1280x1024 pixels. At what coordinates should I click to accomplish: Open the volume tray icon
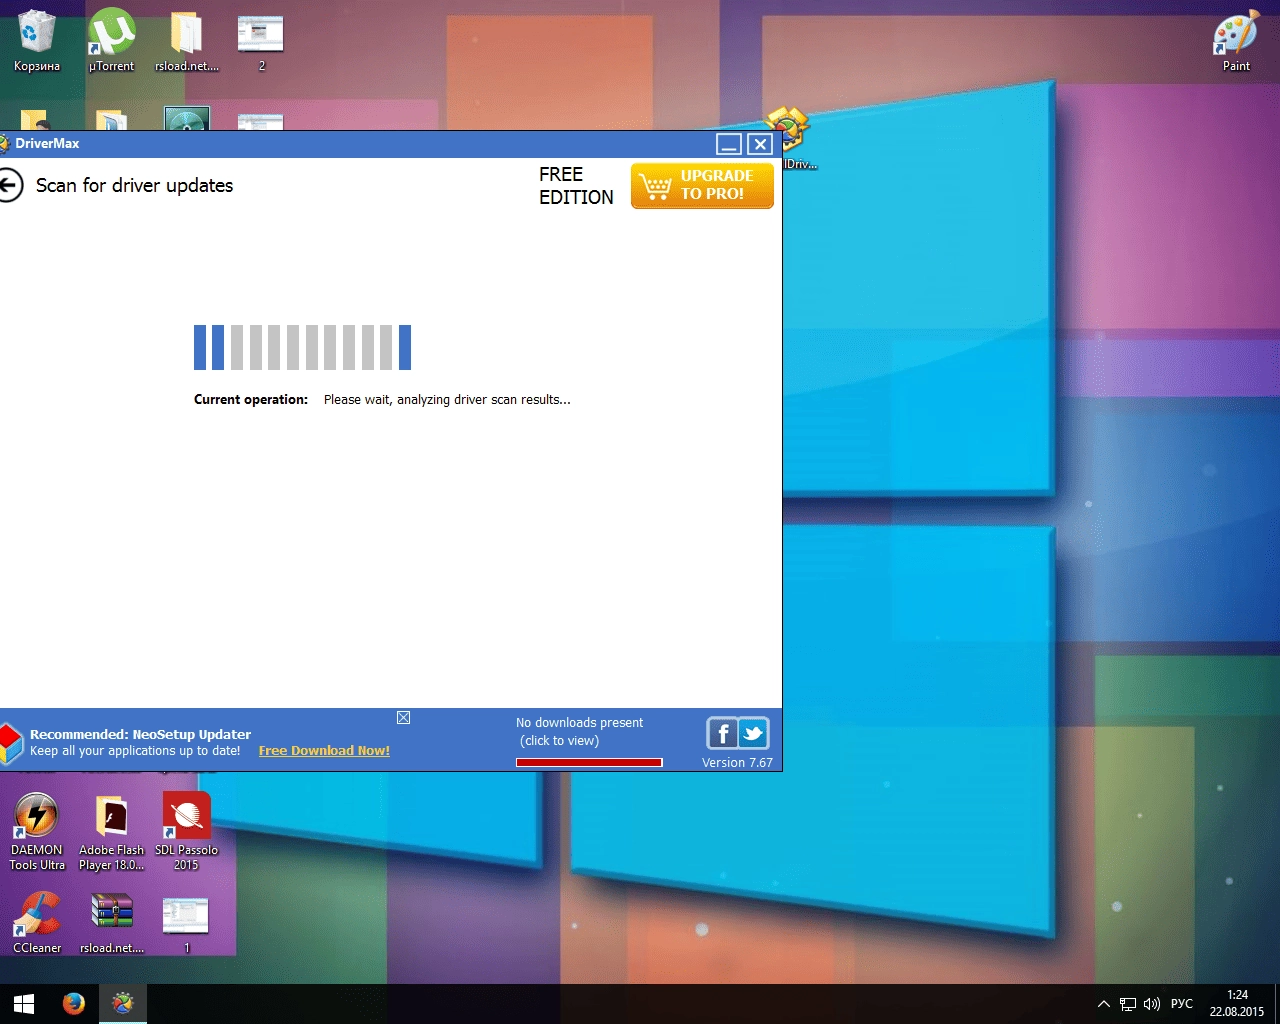(x=1152, y=1004)
